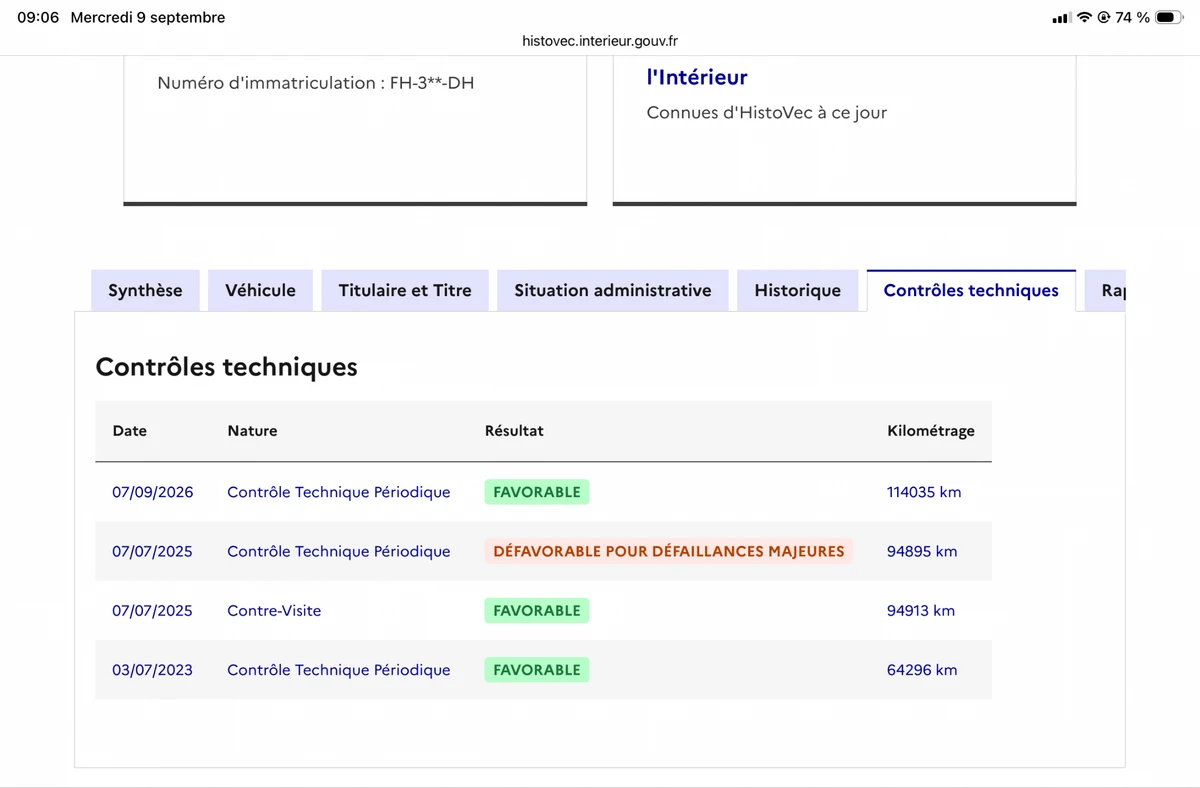
Task: Tap the 09:06 clock in status bar
Action: (x=38, y=18)
